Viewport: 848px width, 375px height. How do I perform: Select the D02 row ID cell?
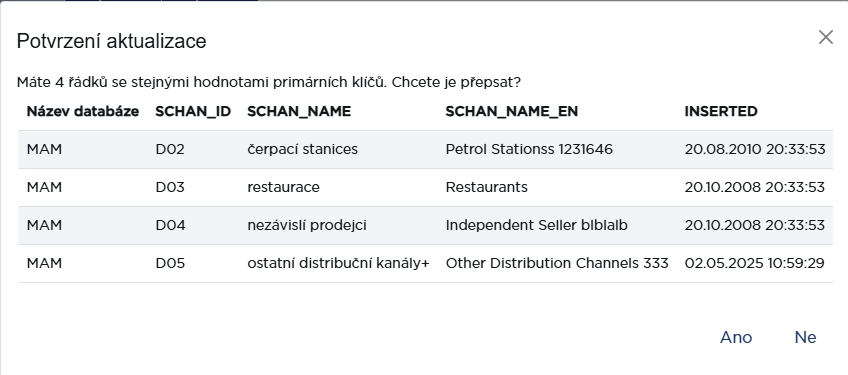point(170,149)
